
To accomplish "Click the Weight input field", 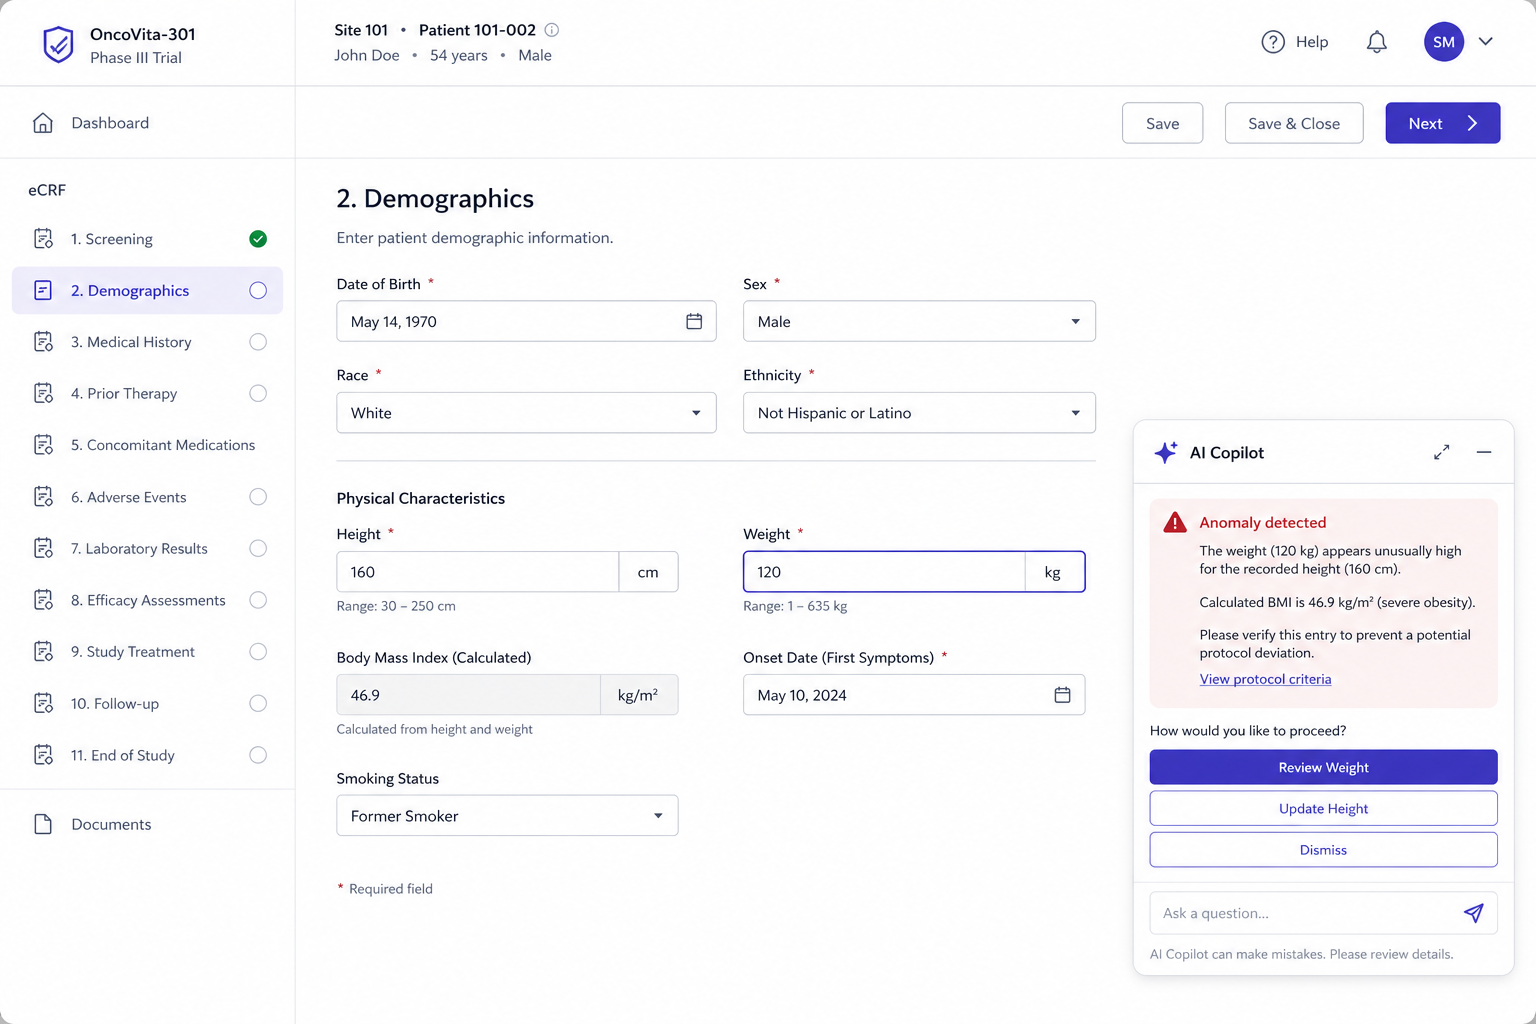I will point(885,572).
